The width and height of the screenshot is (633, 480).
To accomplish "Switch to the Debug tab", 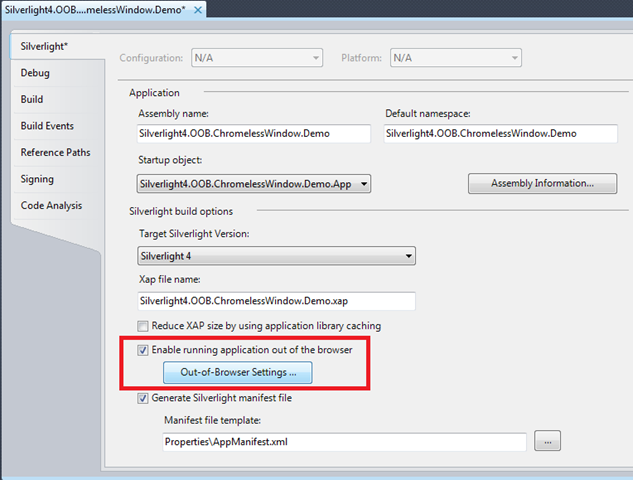I will pos(35,73).
